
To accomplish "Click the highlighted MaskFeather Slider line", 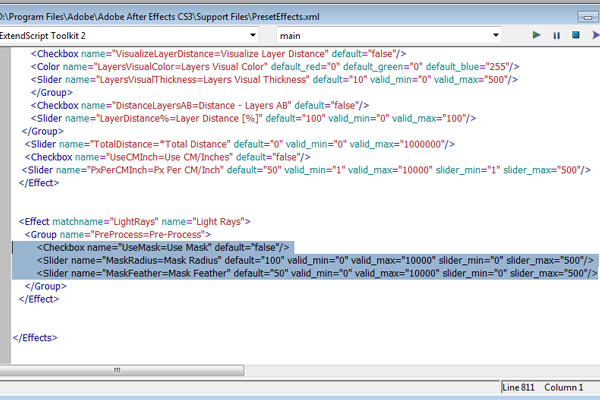I will tap(317, 273).
